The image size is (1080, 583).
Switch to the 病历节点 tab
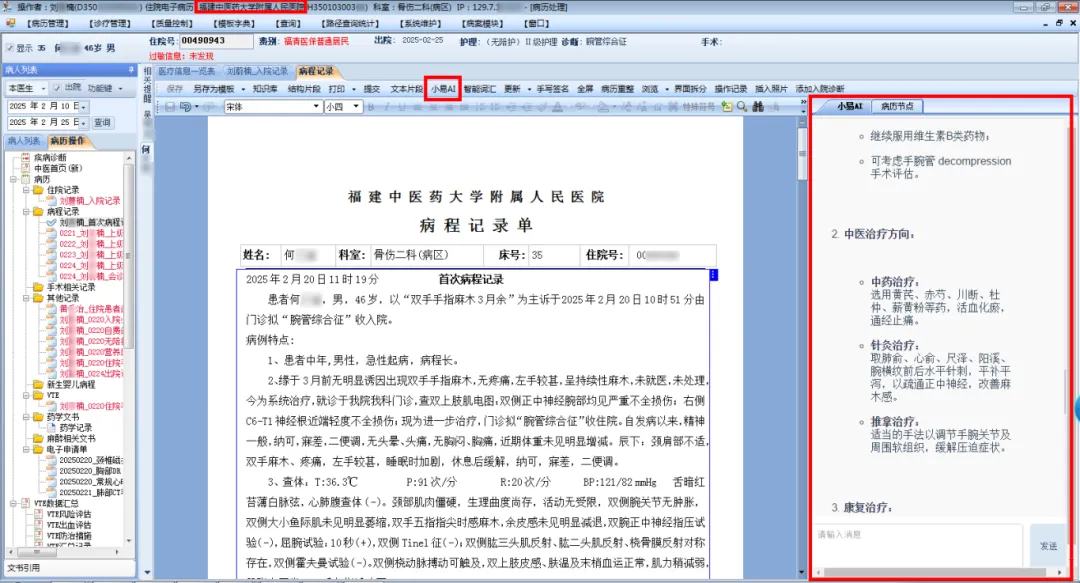coord(896,106)
